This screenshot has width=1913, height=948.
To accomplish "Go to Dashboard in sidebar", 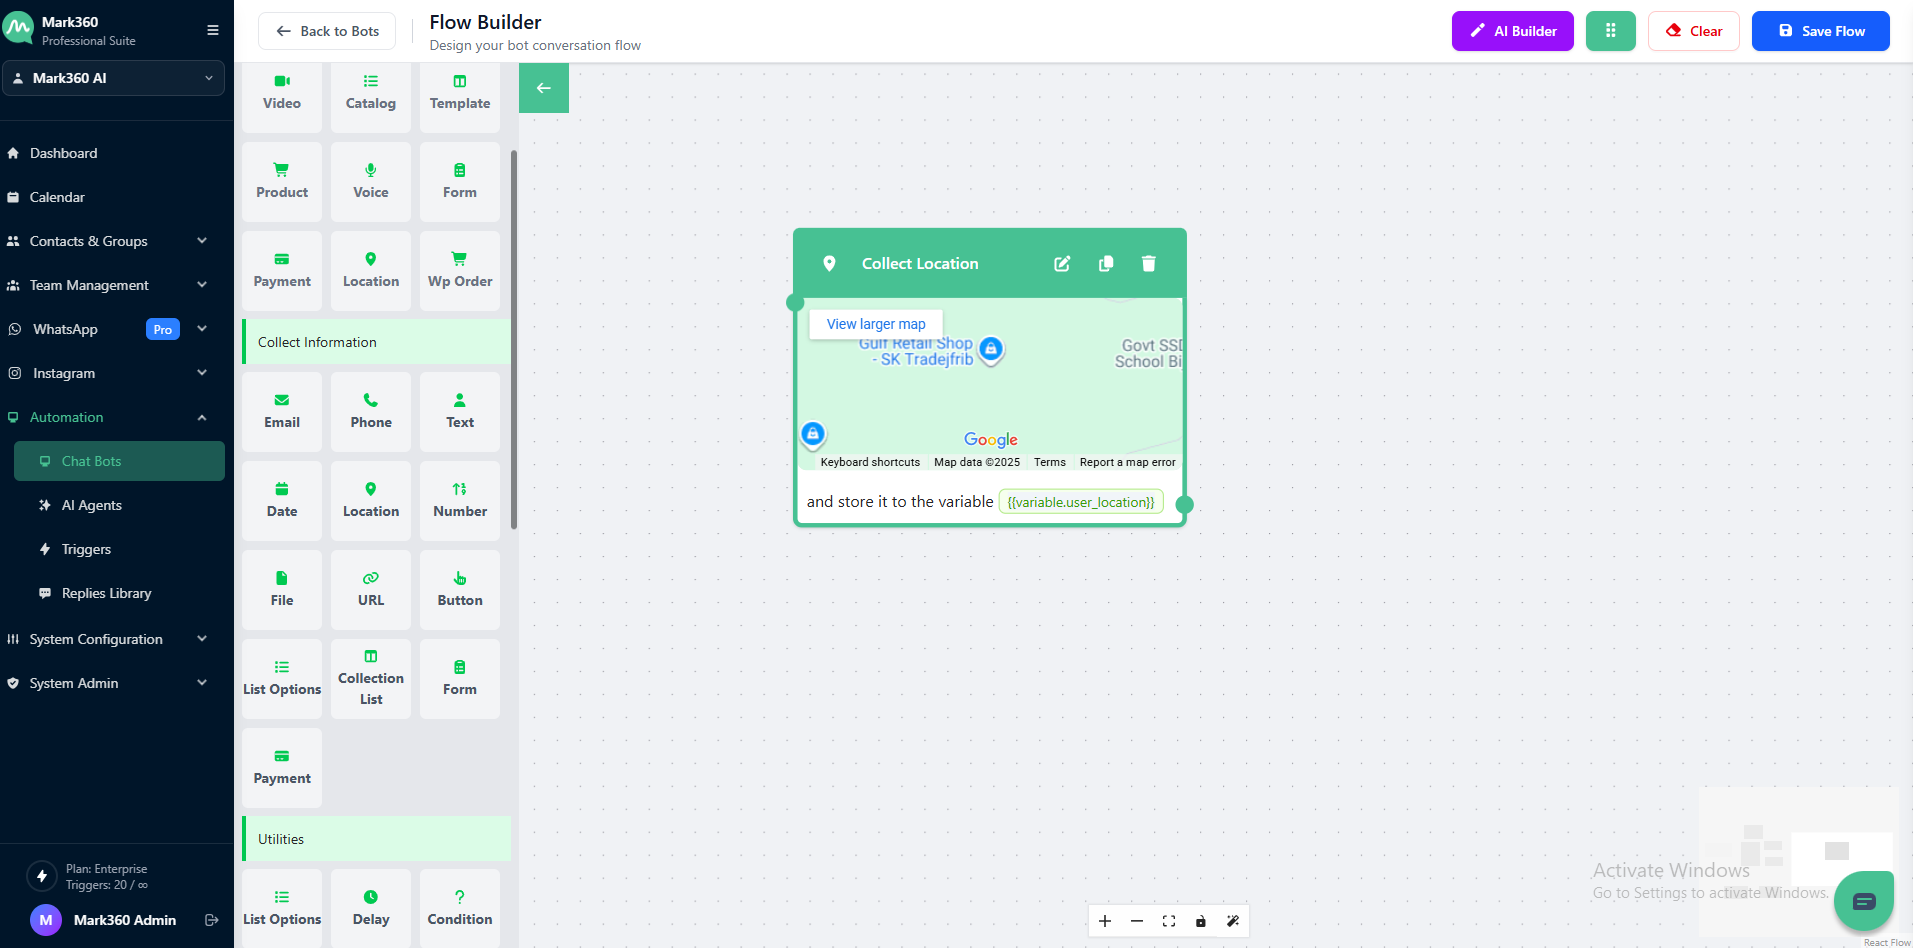I will point(64,153).
